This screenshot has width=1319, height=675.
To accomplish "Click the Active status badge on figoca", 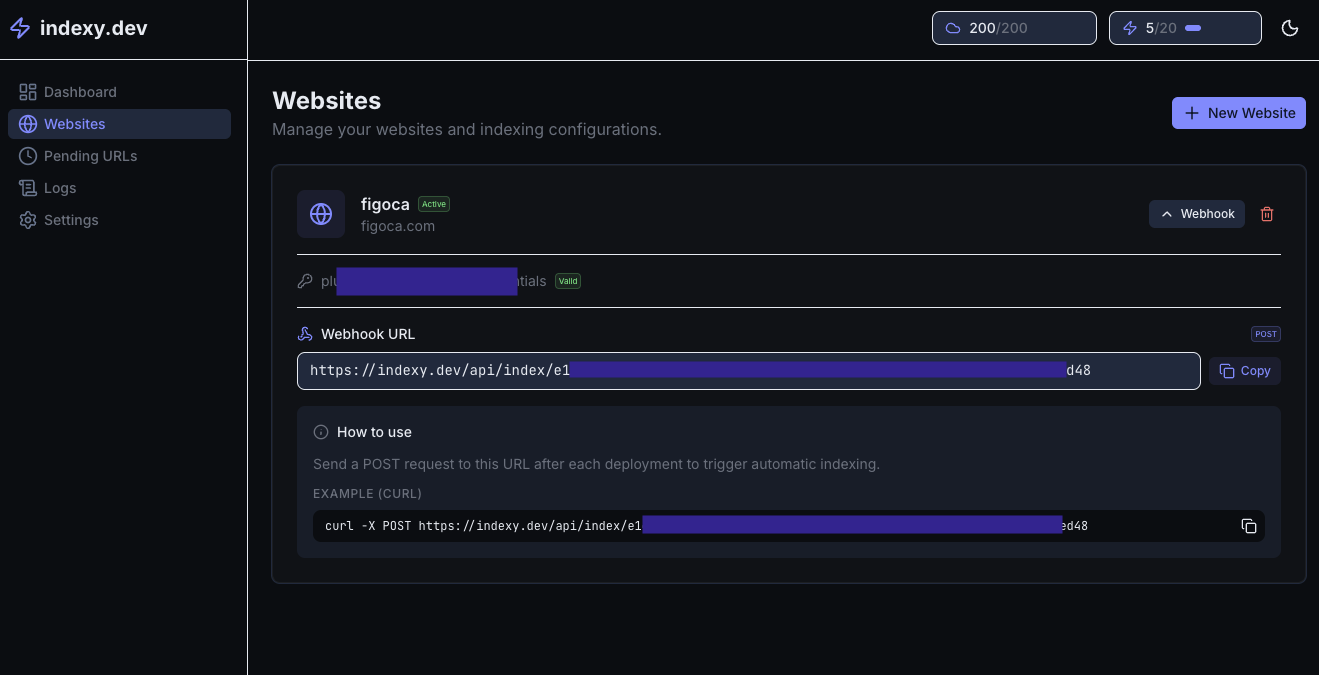I will (433, 203).
